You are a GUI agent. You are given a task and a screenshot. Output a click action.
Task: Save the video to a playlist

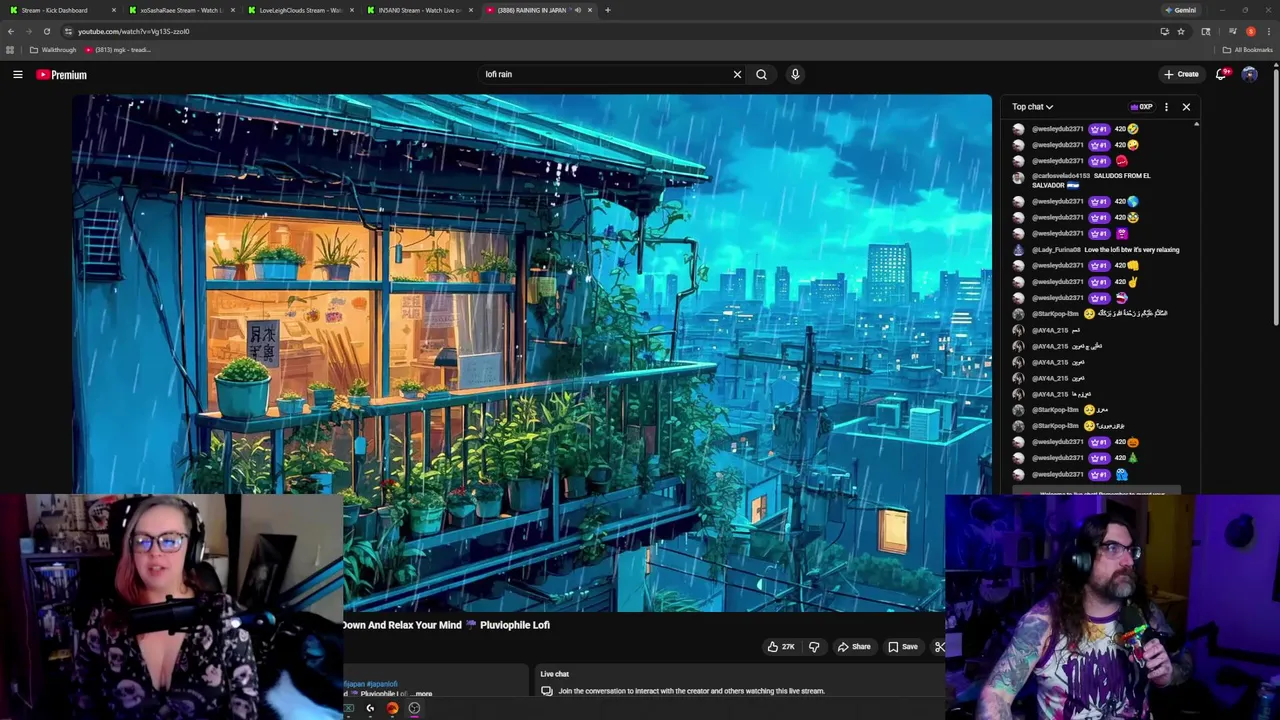(x=903, y=647)
